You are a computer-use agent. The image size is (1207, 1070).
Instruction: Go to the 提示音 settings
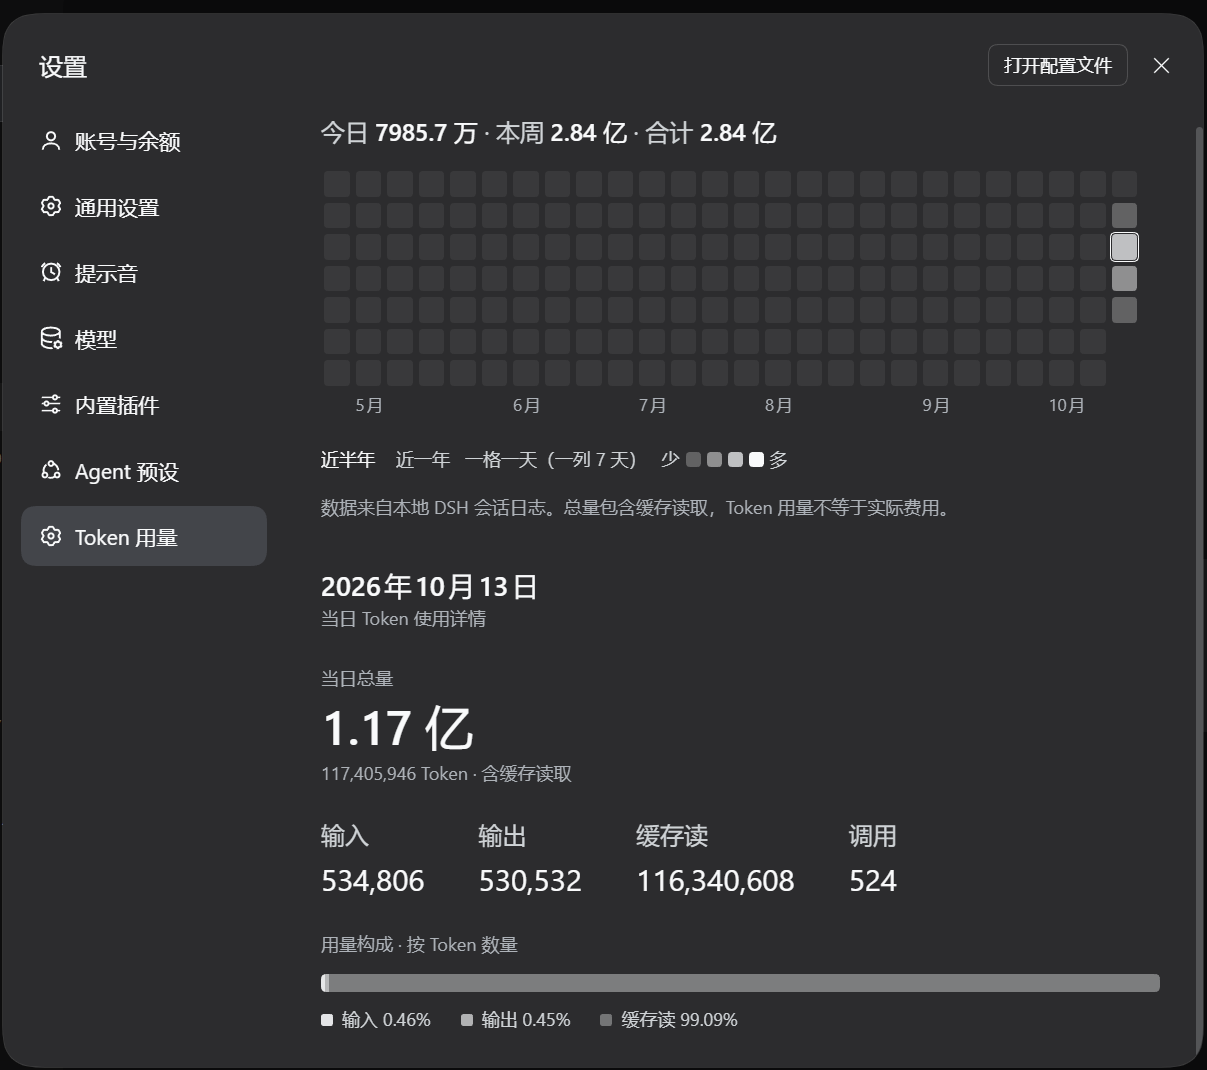pos(144,273)
